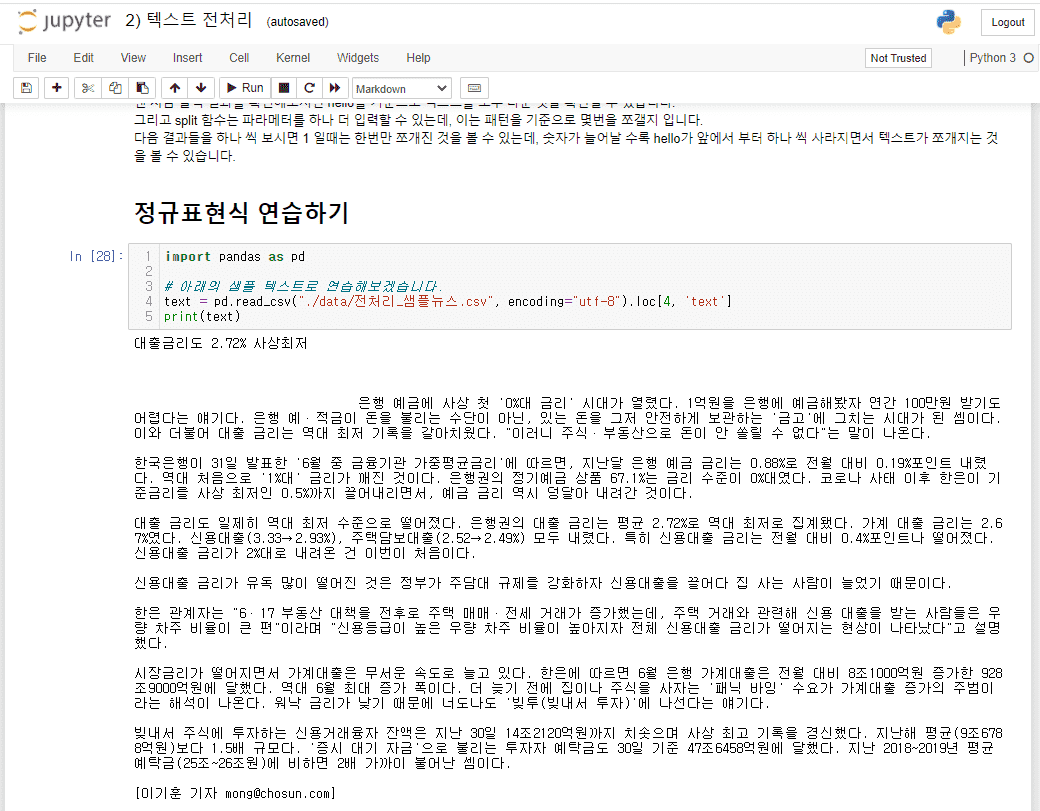Viewport: 1040px width, 811px height.
Task: Click the save and checkpoint icon
Action: pos(27,88)
